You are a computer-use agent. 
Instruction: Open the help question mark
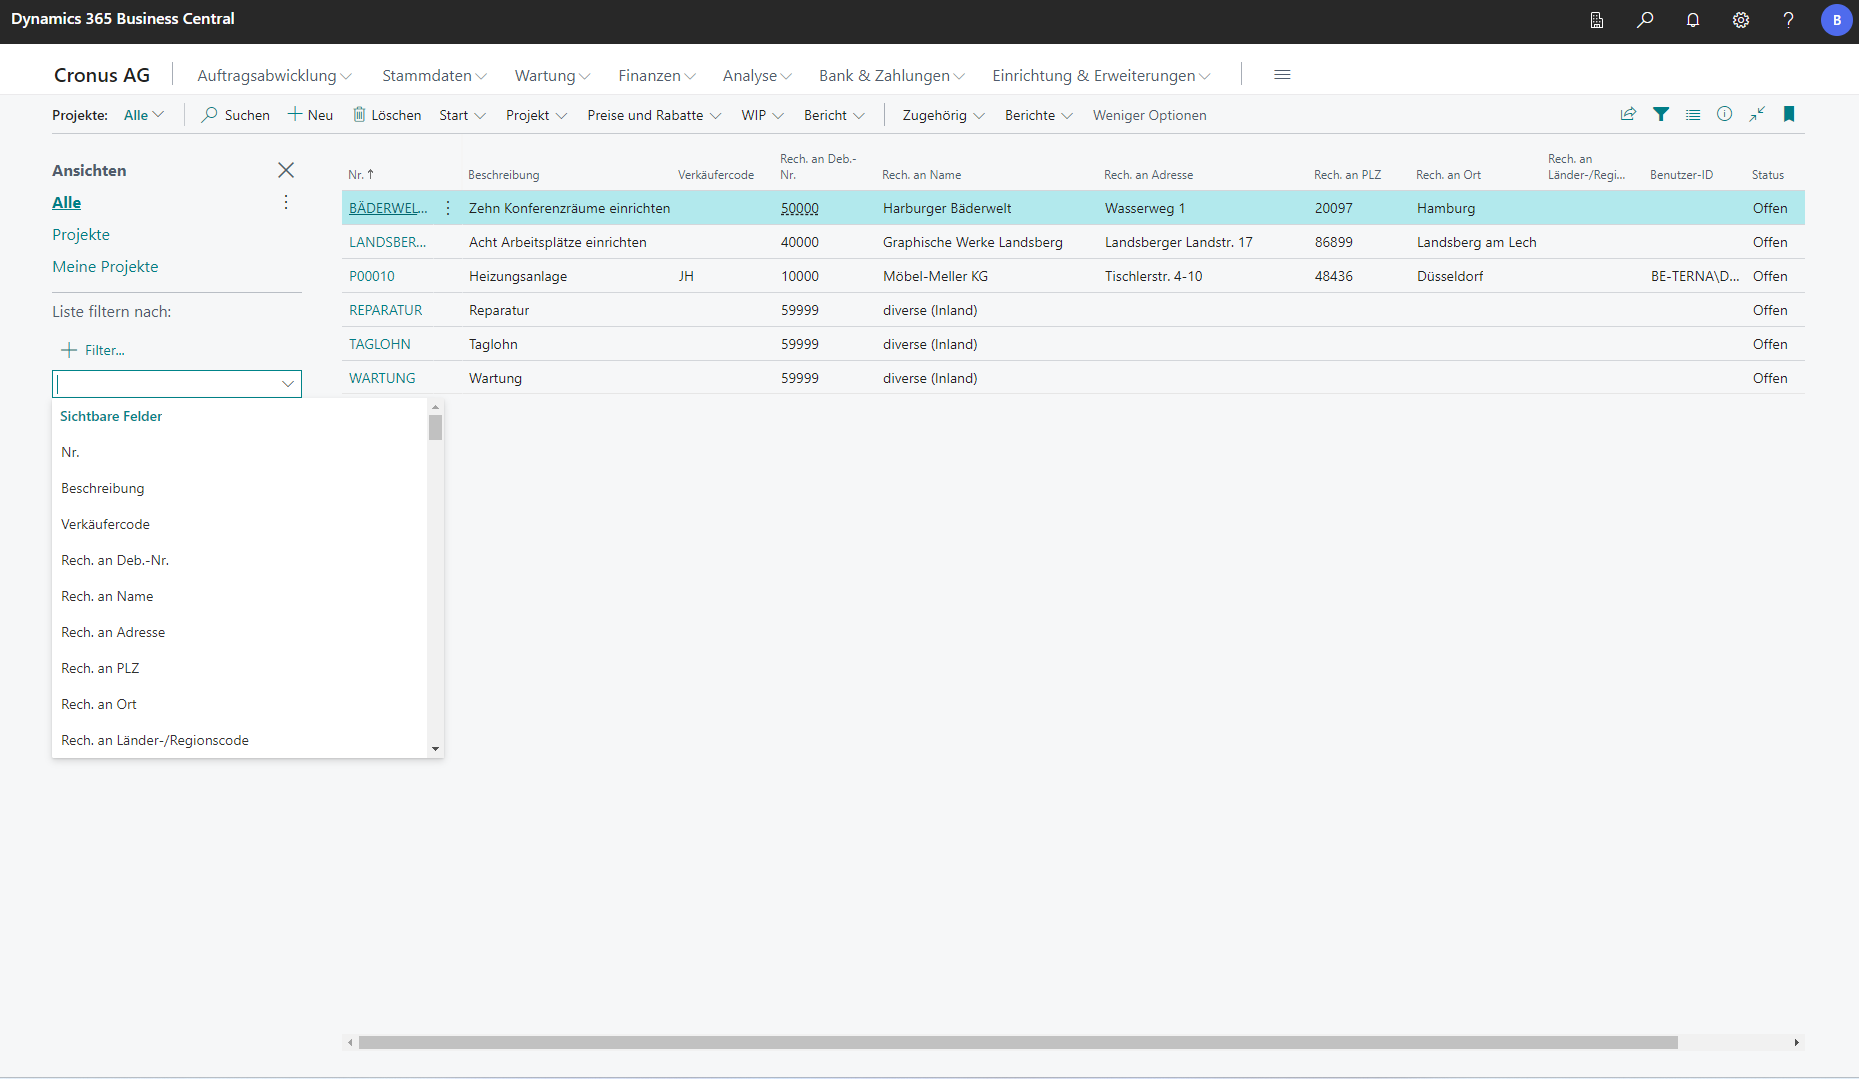click(1789, 20)
